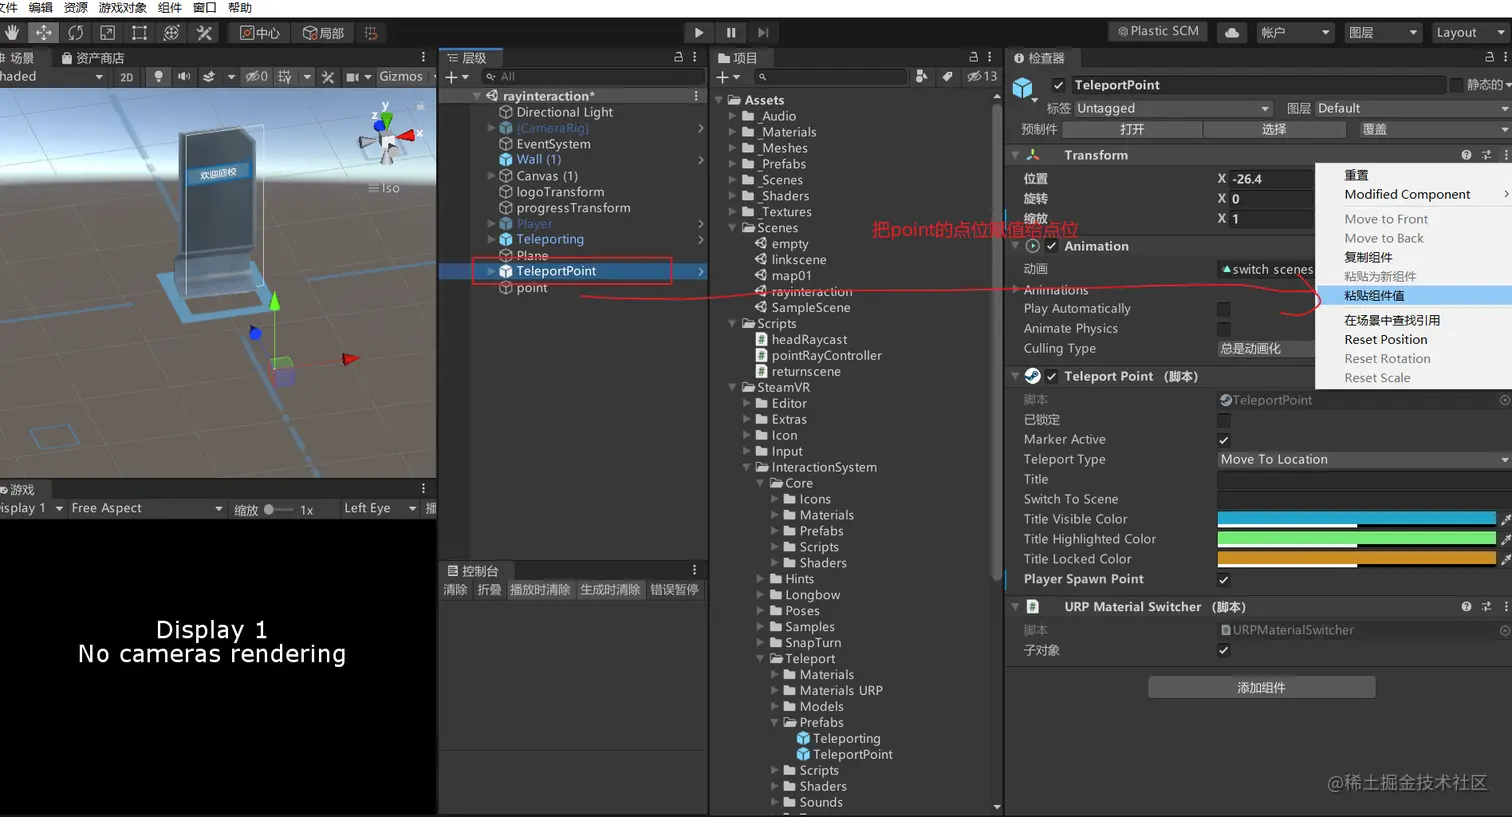Open the custom editor tools icon

204,33
